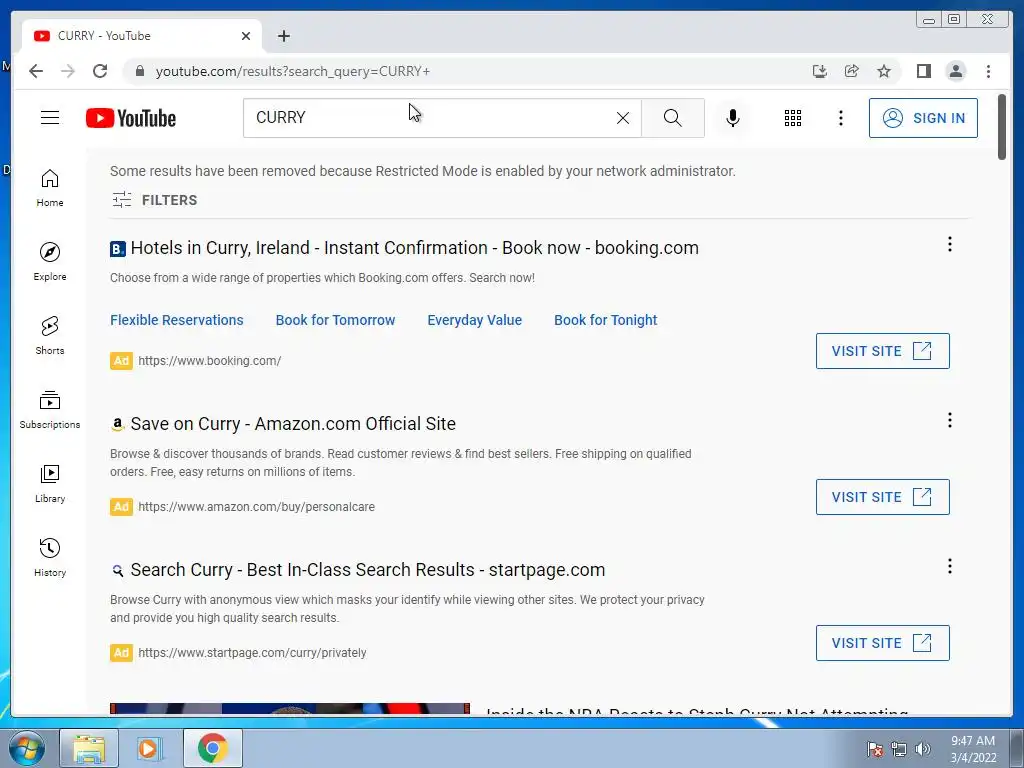Click the startpage.com/curry/privately URL text
This screenshot has width=1024, height=768.
click(252, 653)
